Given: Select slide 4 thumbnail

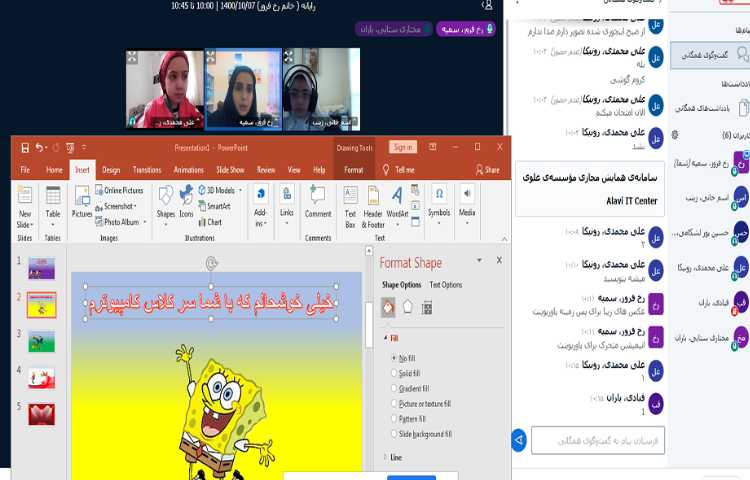Looking at the screenshot, I should [x=42, y=378].
